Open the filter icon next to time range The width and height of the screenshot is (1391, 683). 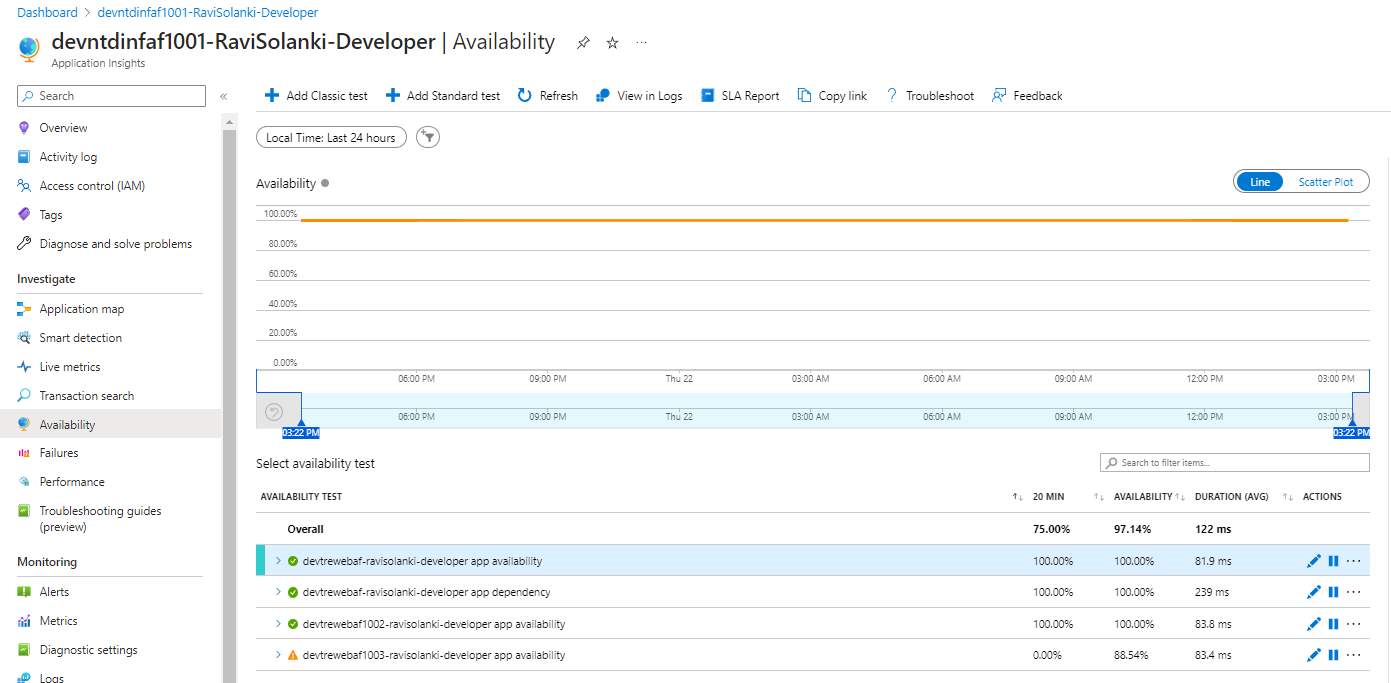427,136
